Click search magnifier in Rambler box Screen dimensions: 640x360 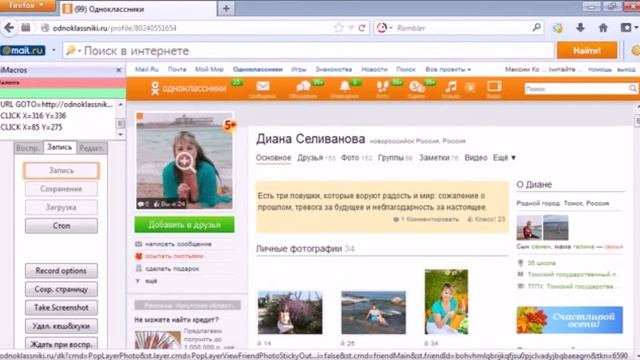[x=537, y=27]
